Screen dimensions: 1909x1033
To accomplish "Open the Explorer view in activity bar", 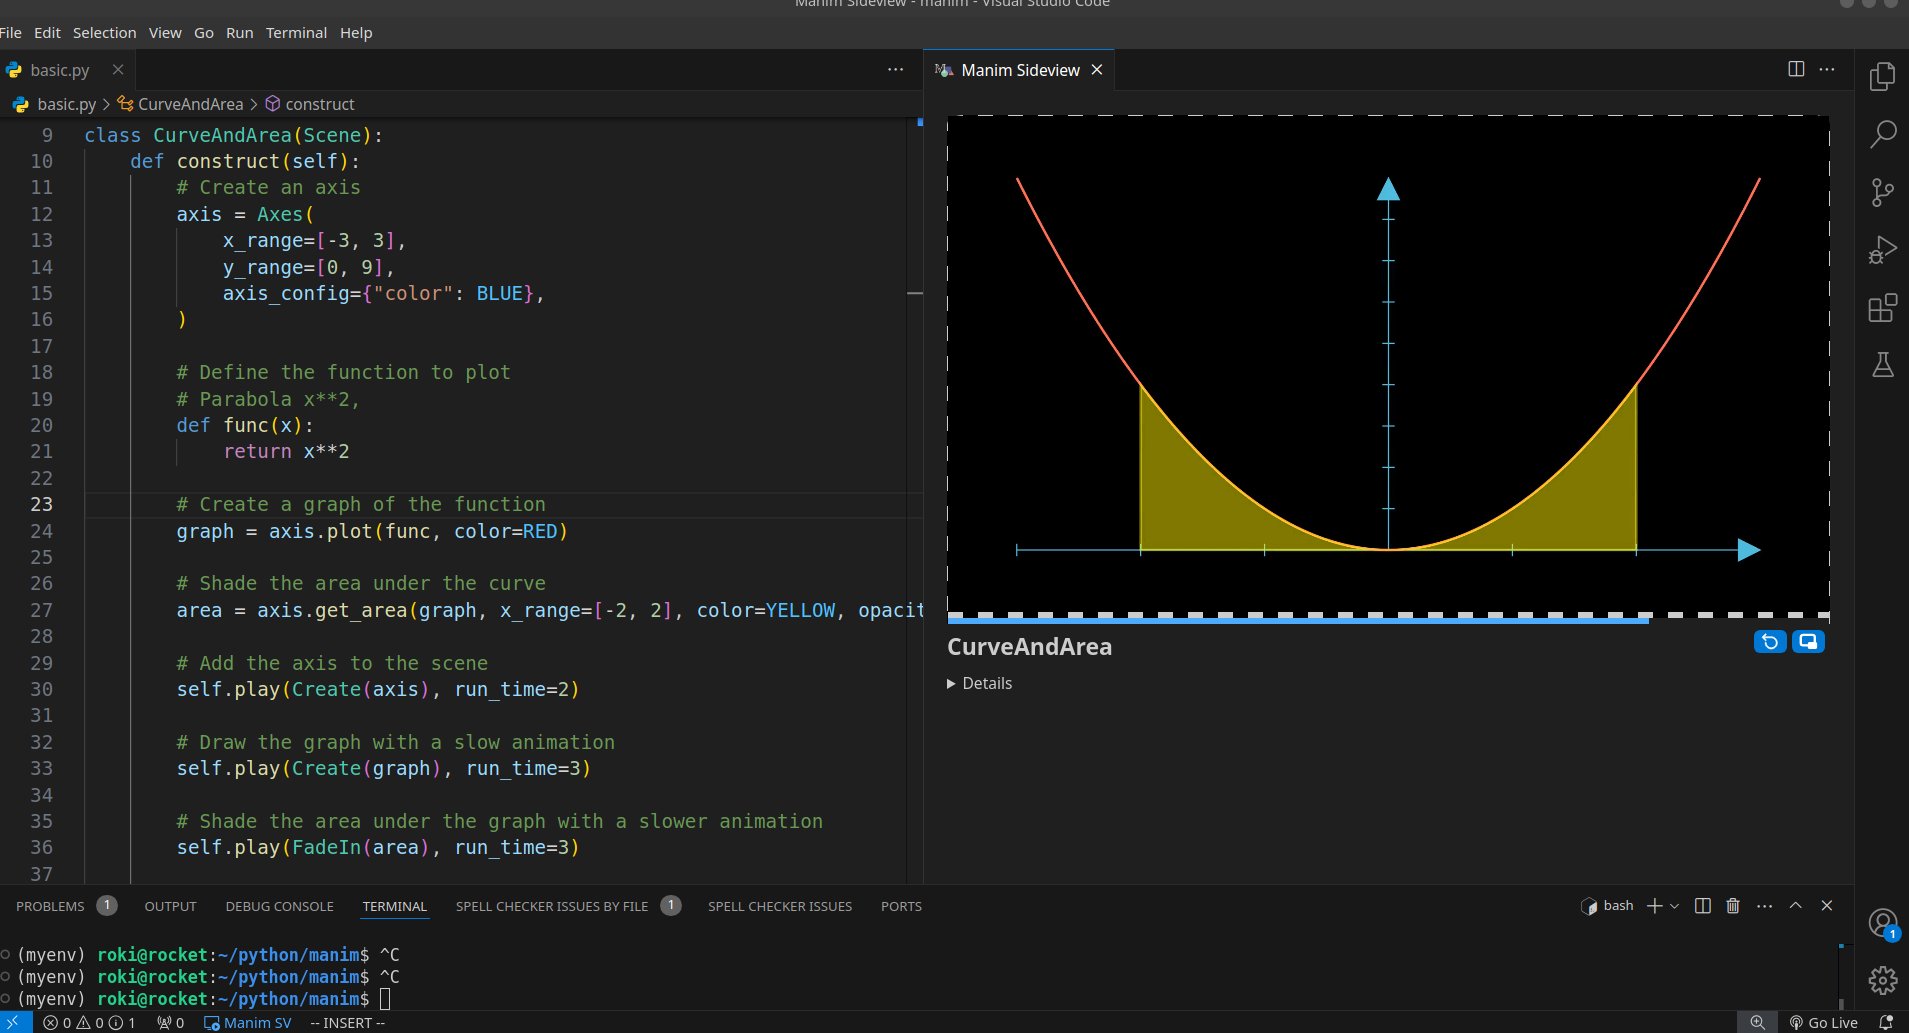I will click(1882, 76).
